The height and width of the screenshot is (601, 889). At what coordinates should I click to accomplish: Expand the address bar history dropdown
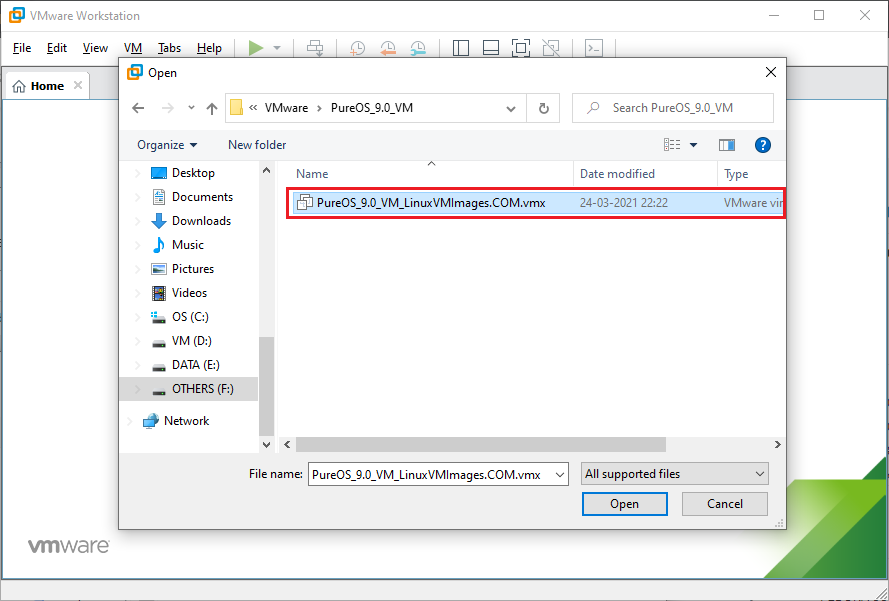coord(511,108)
